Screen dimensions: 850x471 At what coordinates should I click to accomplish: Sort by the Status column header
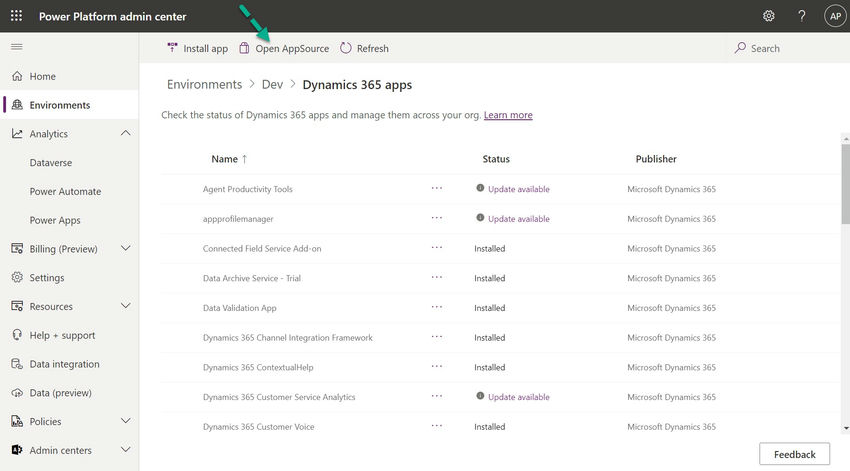click(496, 159)
